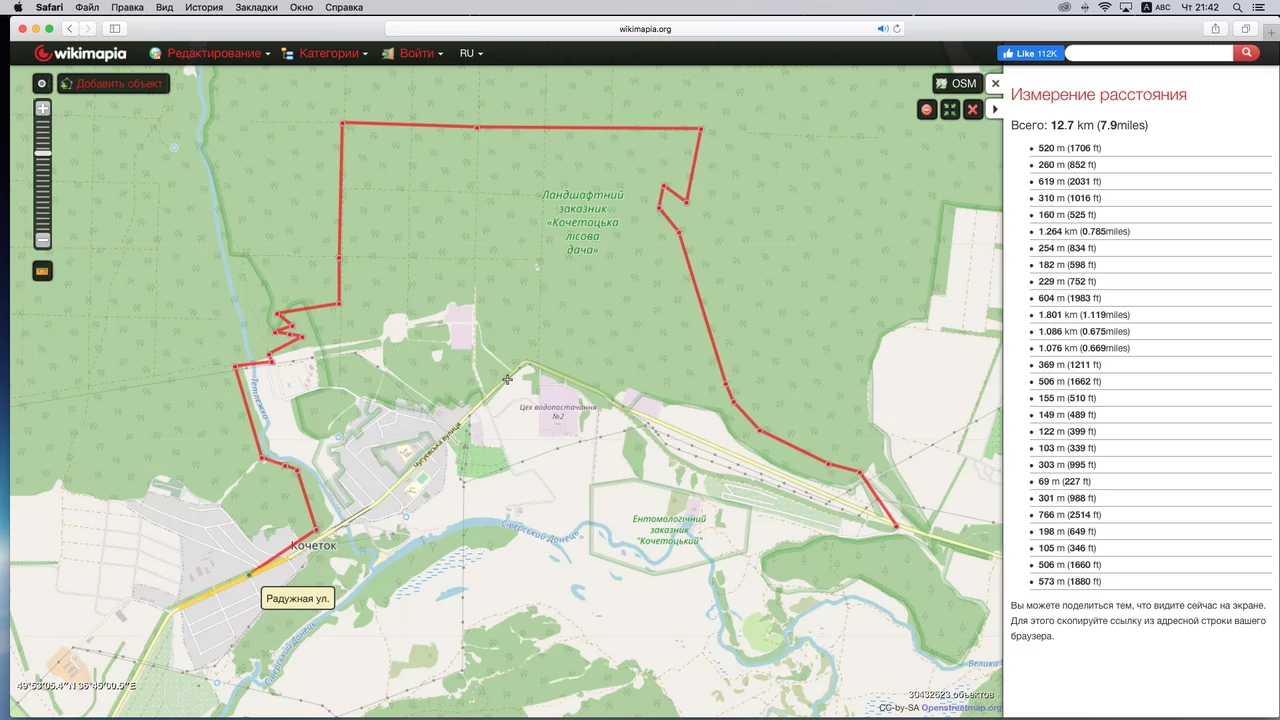Open Вид menu
1280x720 pixels.
tap(164, 7)
